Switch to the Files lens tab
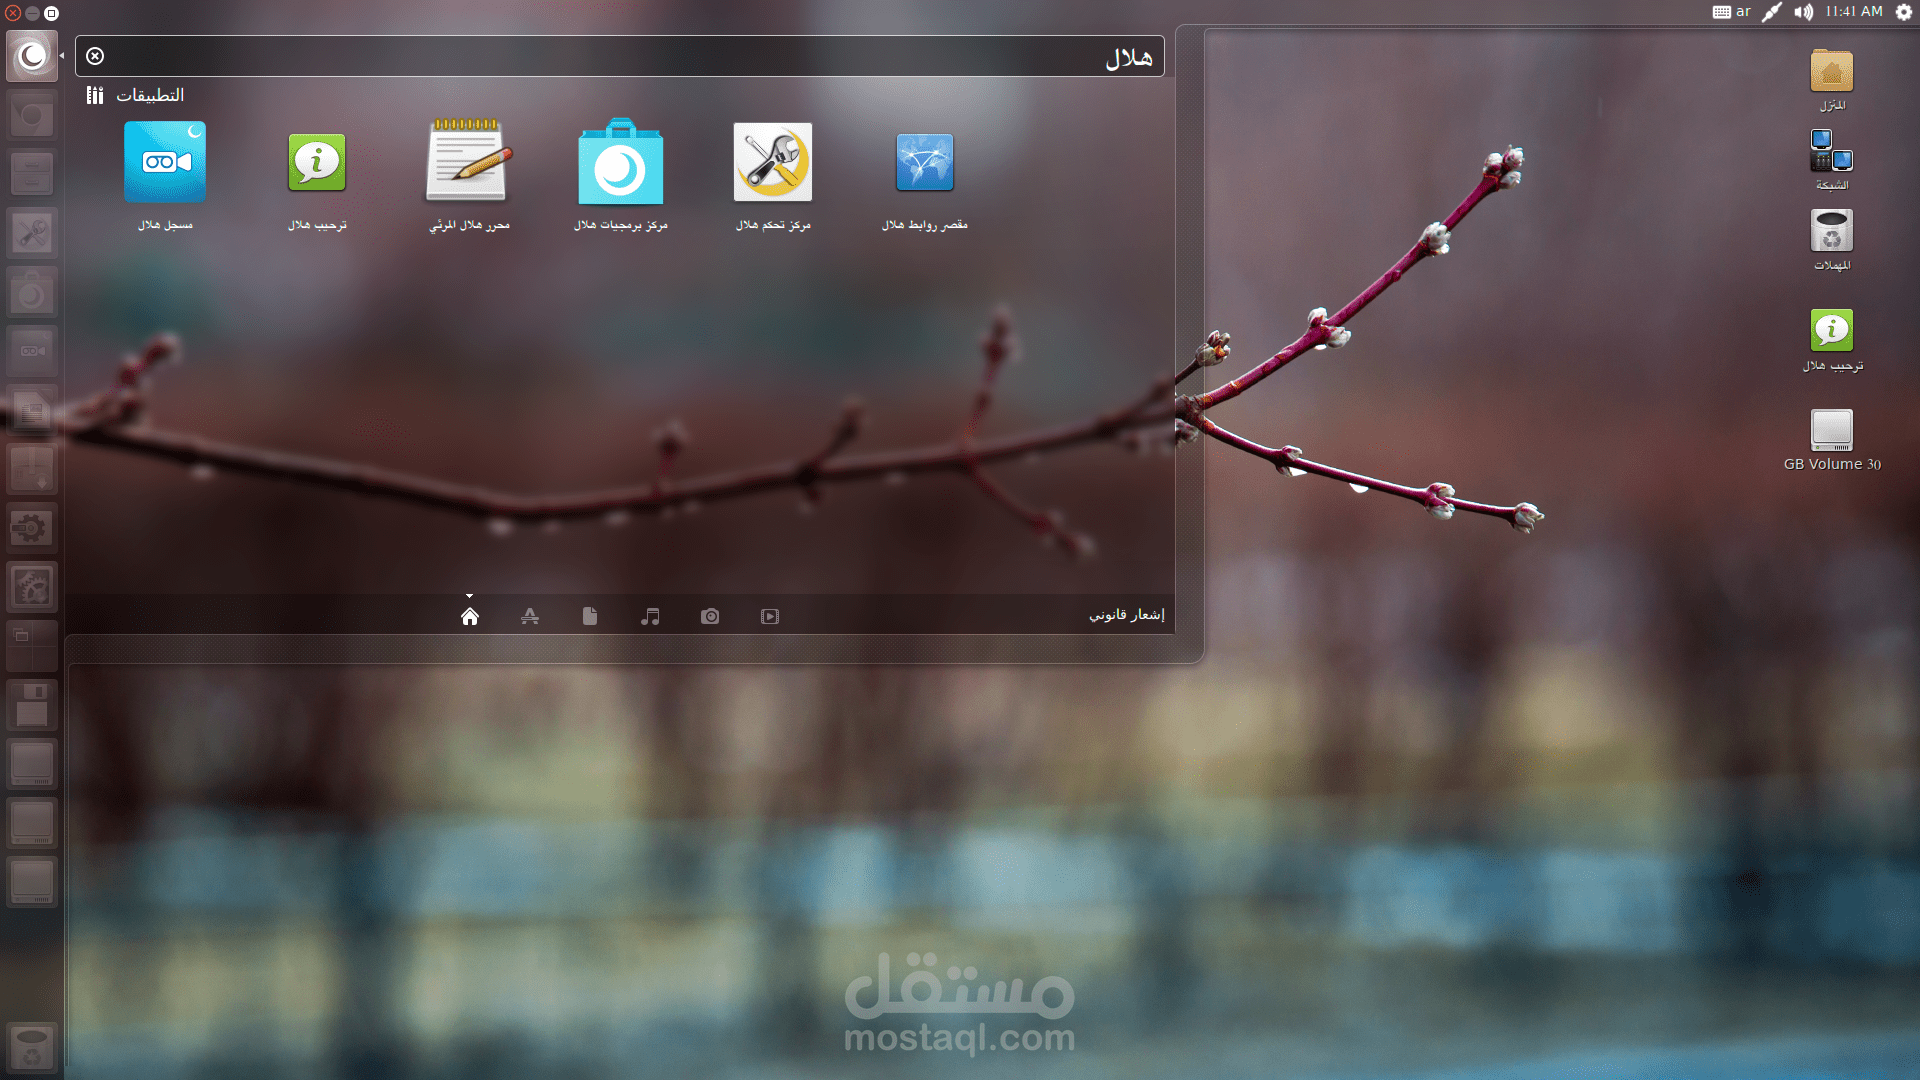 coord(590,616)
